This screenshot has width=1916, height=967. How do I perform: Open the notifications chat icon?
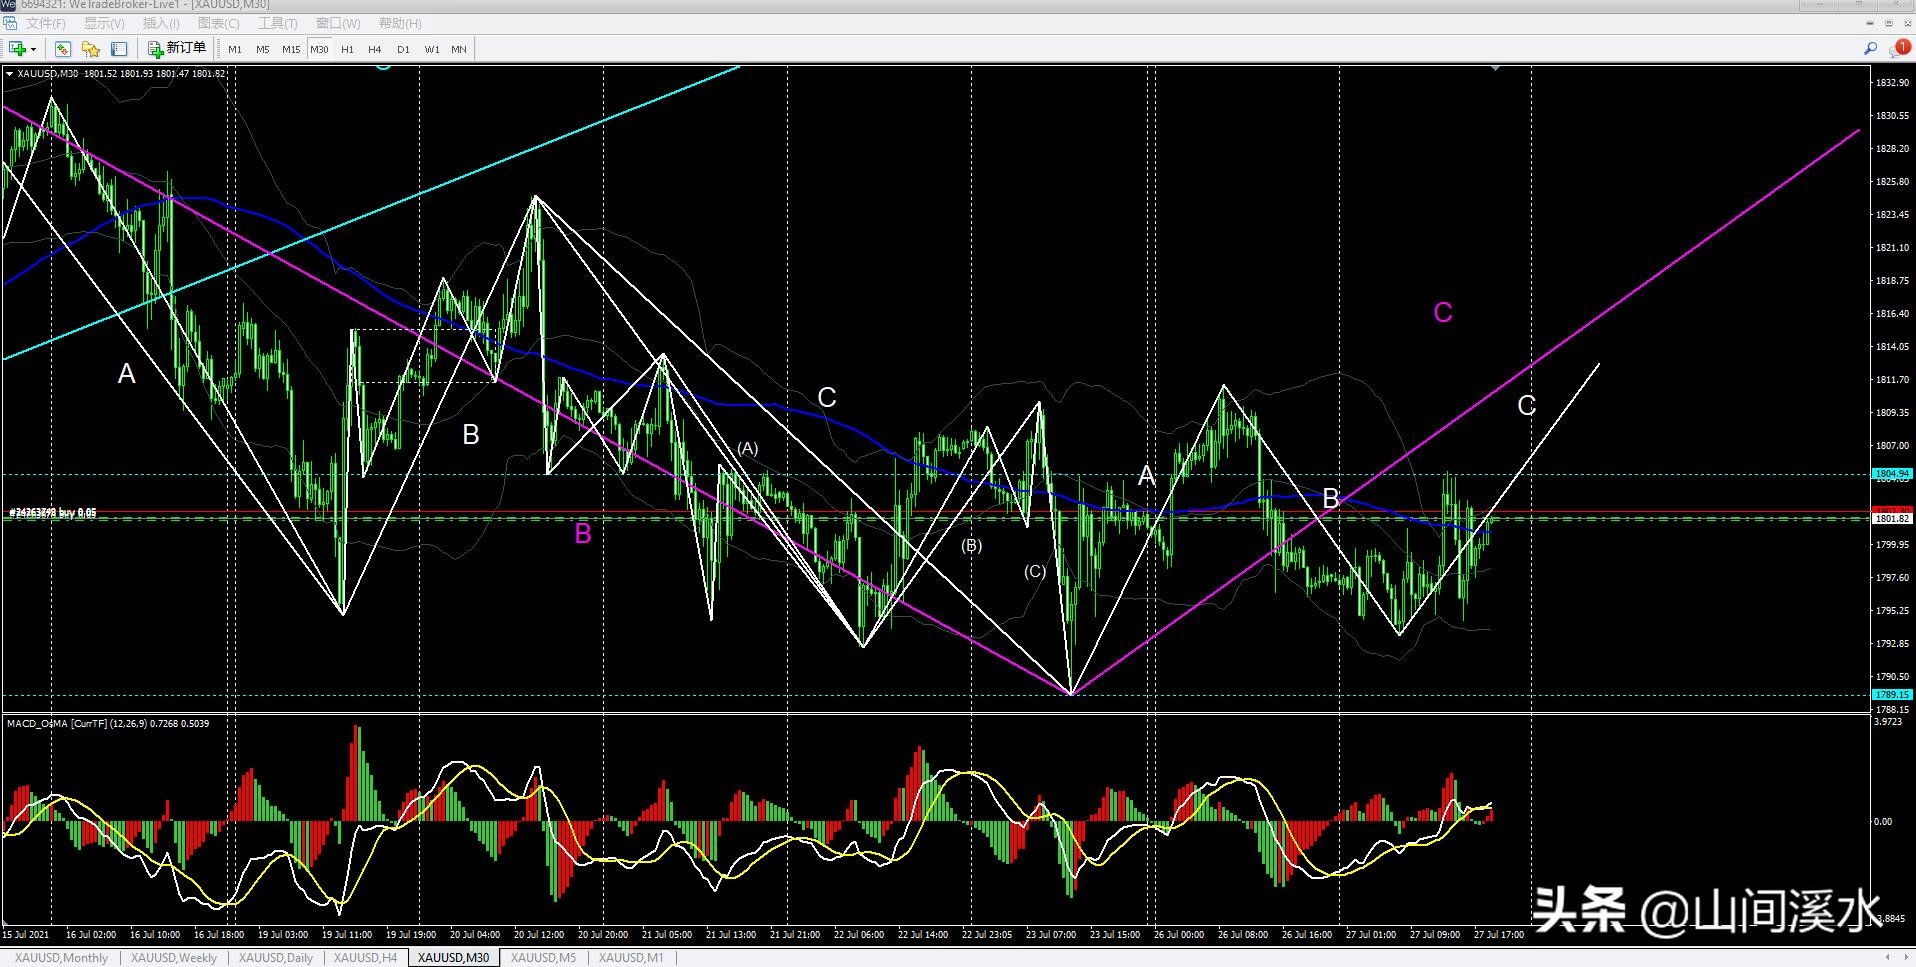tap(1899, 48)
